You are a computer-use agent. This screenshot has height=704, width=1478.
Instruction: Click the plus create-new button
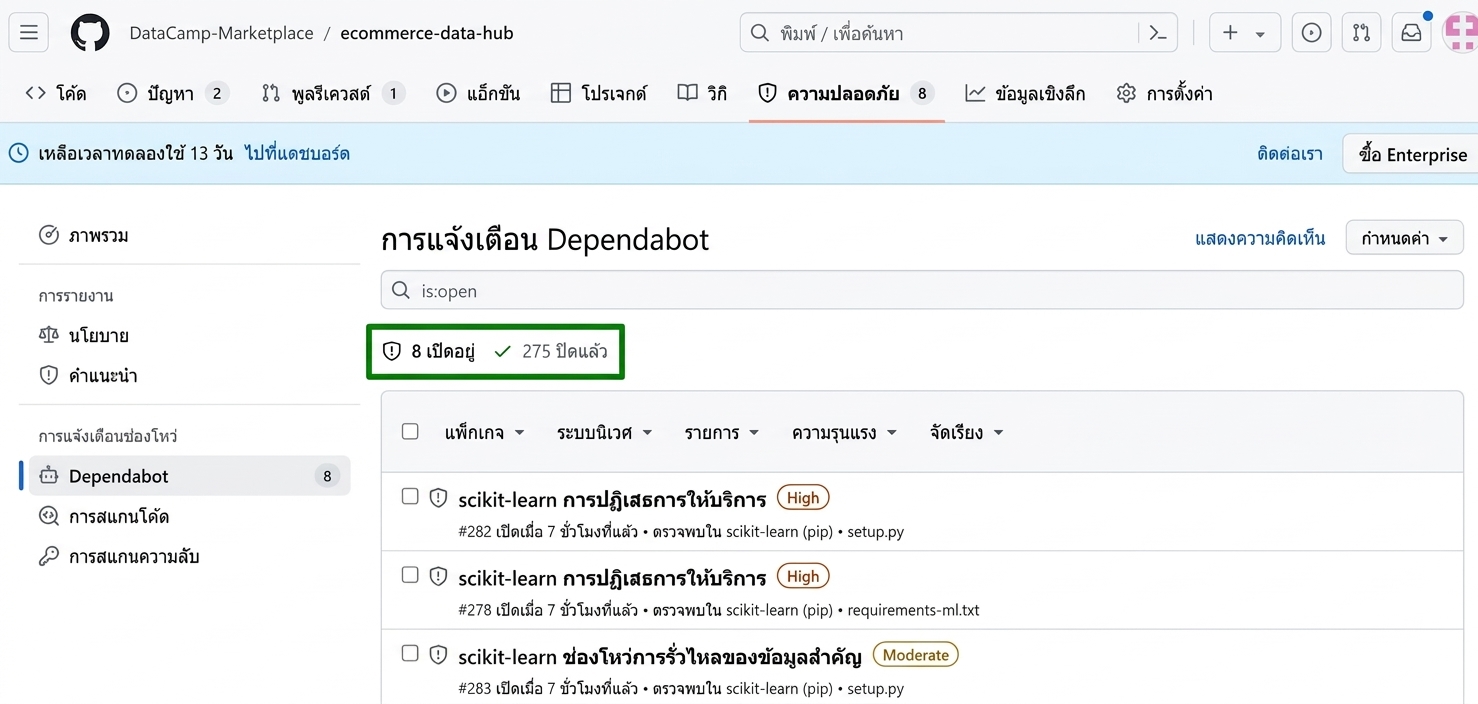click(1231, 33)
